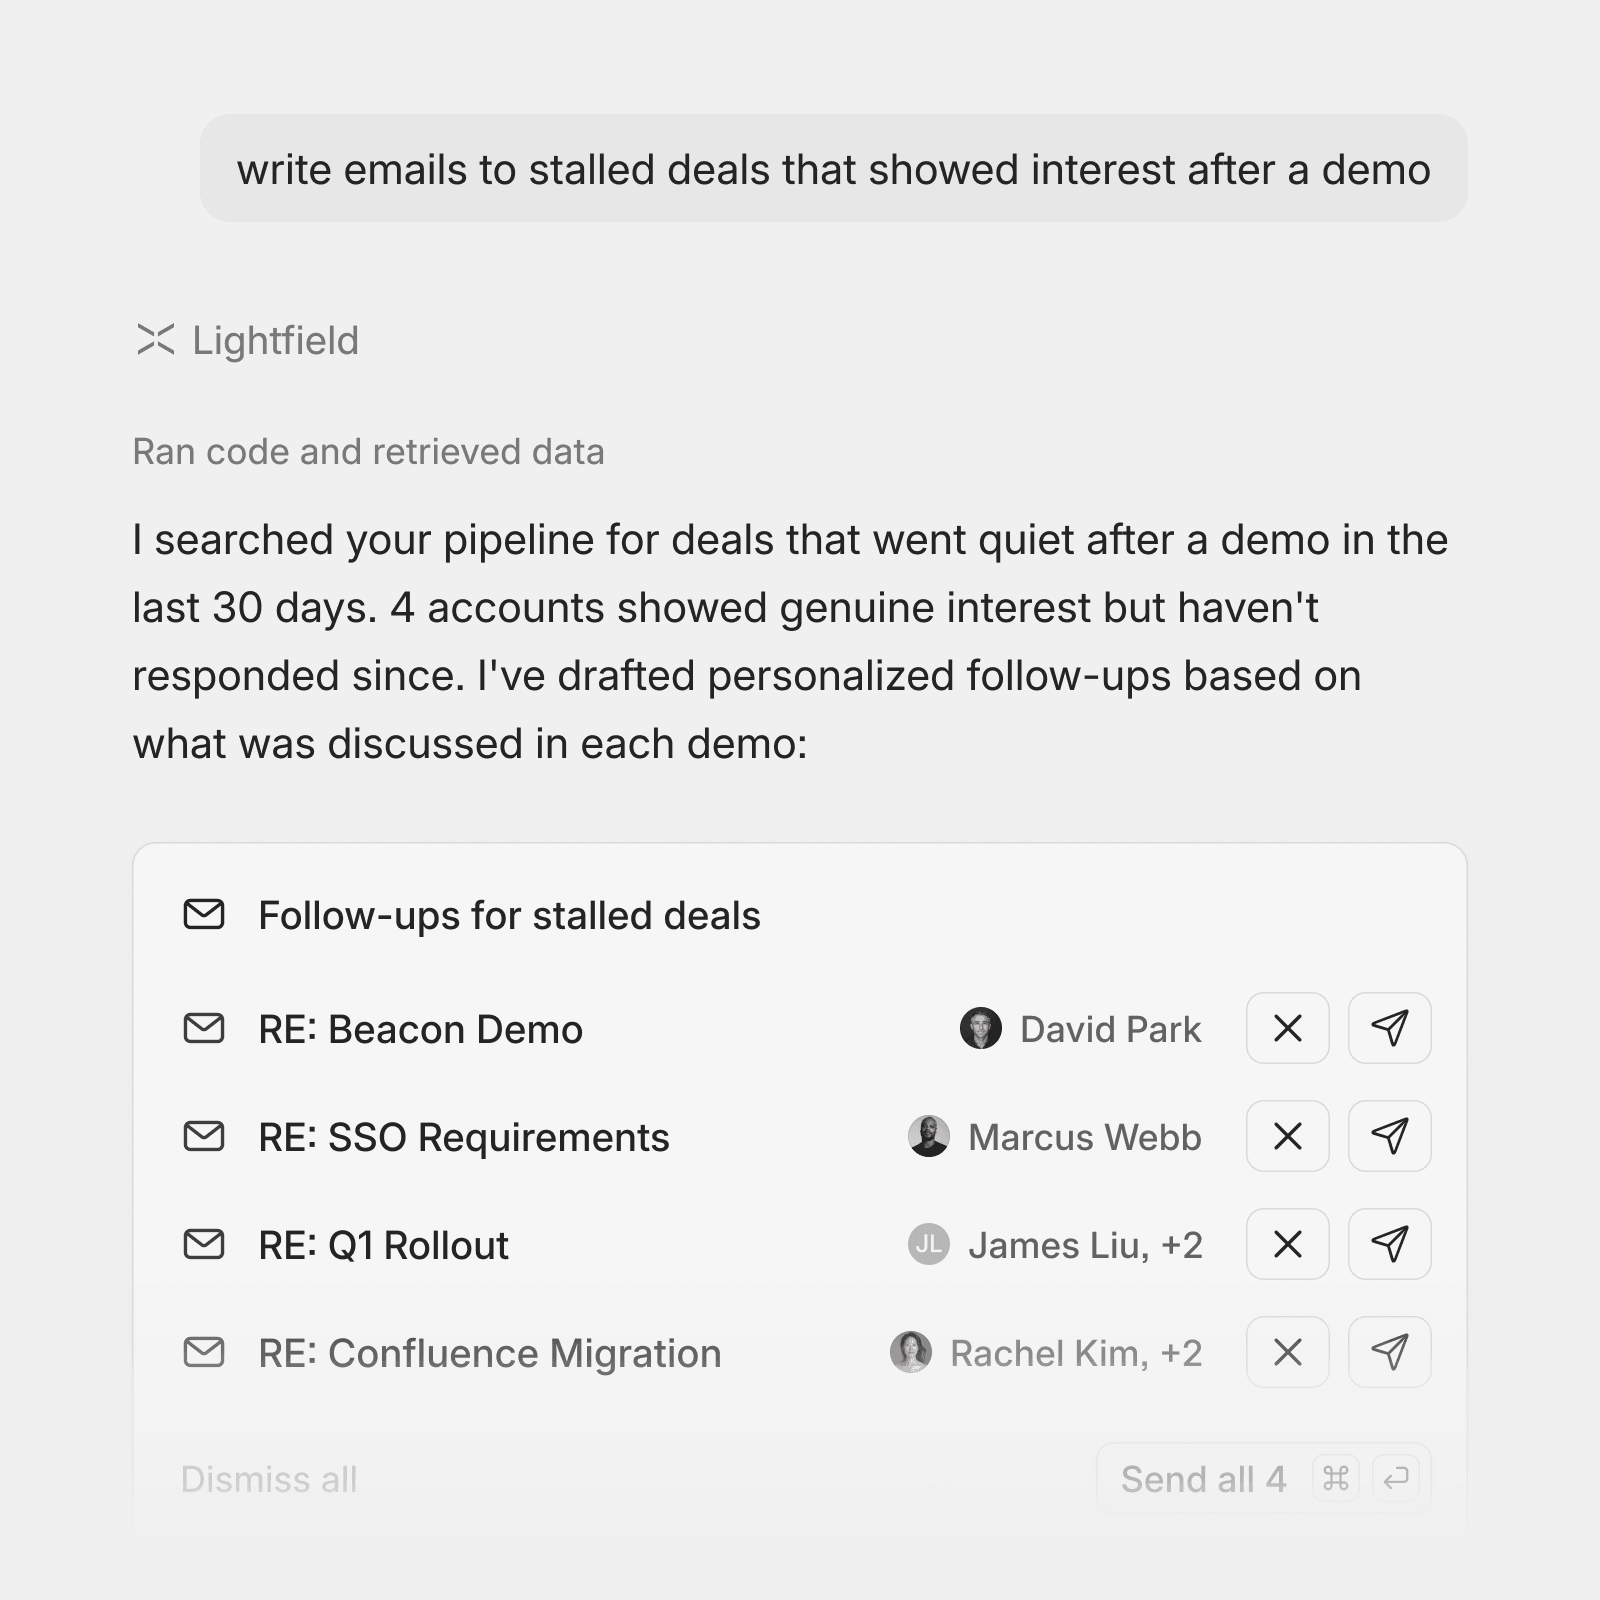Send the RE: Beacon Demo email
This screenshot has width=1600, height=1600.
[1389, 1028]
